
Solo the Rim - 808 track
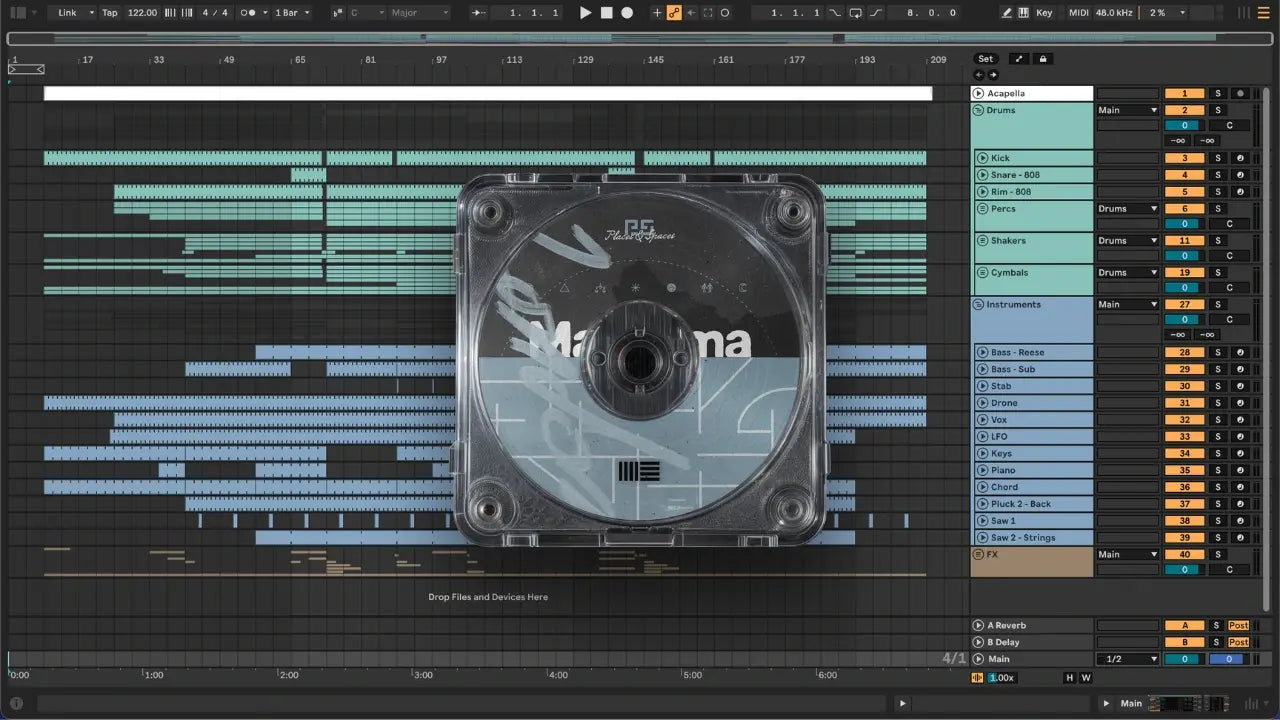[x=1218, y=192]
